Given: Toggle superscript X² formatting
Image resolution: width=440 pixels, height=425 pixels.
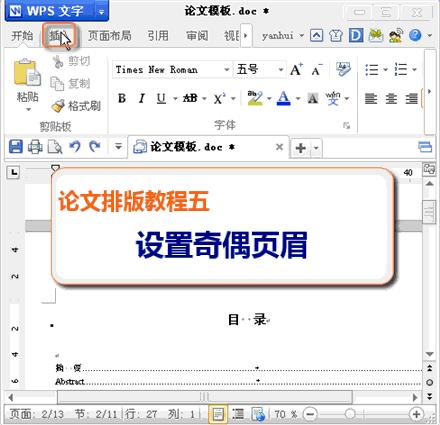Looking at the screenshot, I should pyautogui.click(x=219, y=98).
